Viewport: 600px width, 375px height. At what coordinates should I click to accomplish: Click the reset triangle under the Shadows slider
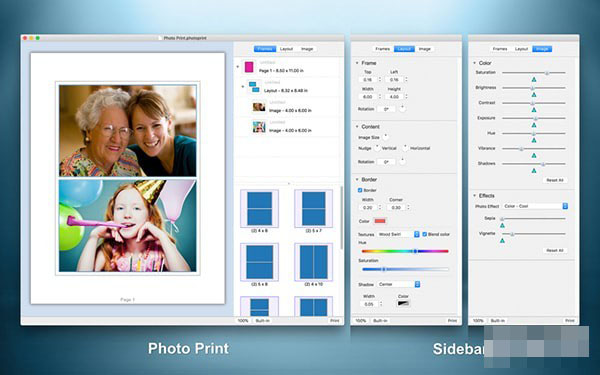tap(534, 171)
